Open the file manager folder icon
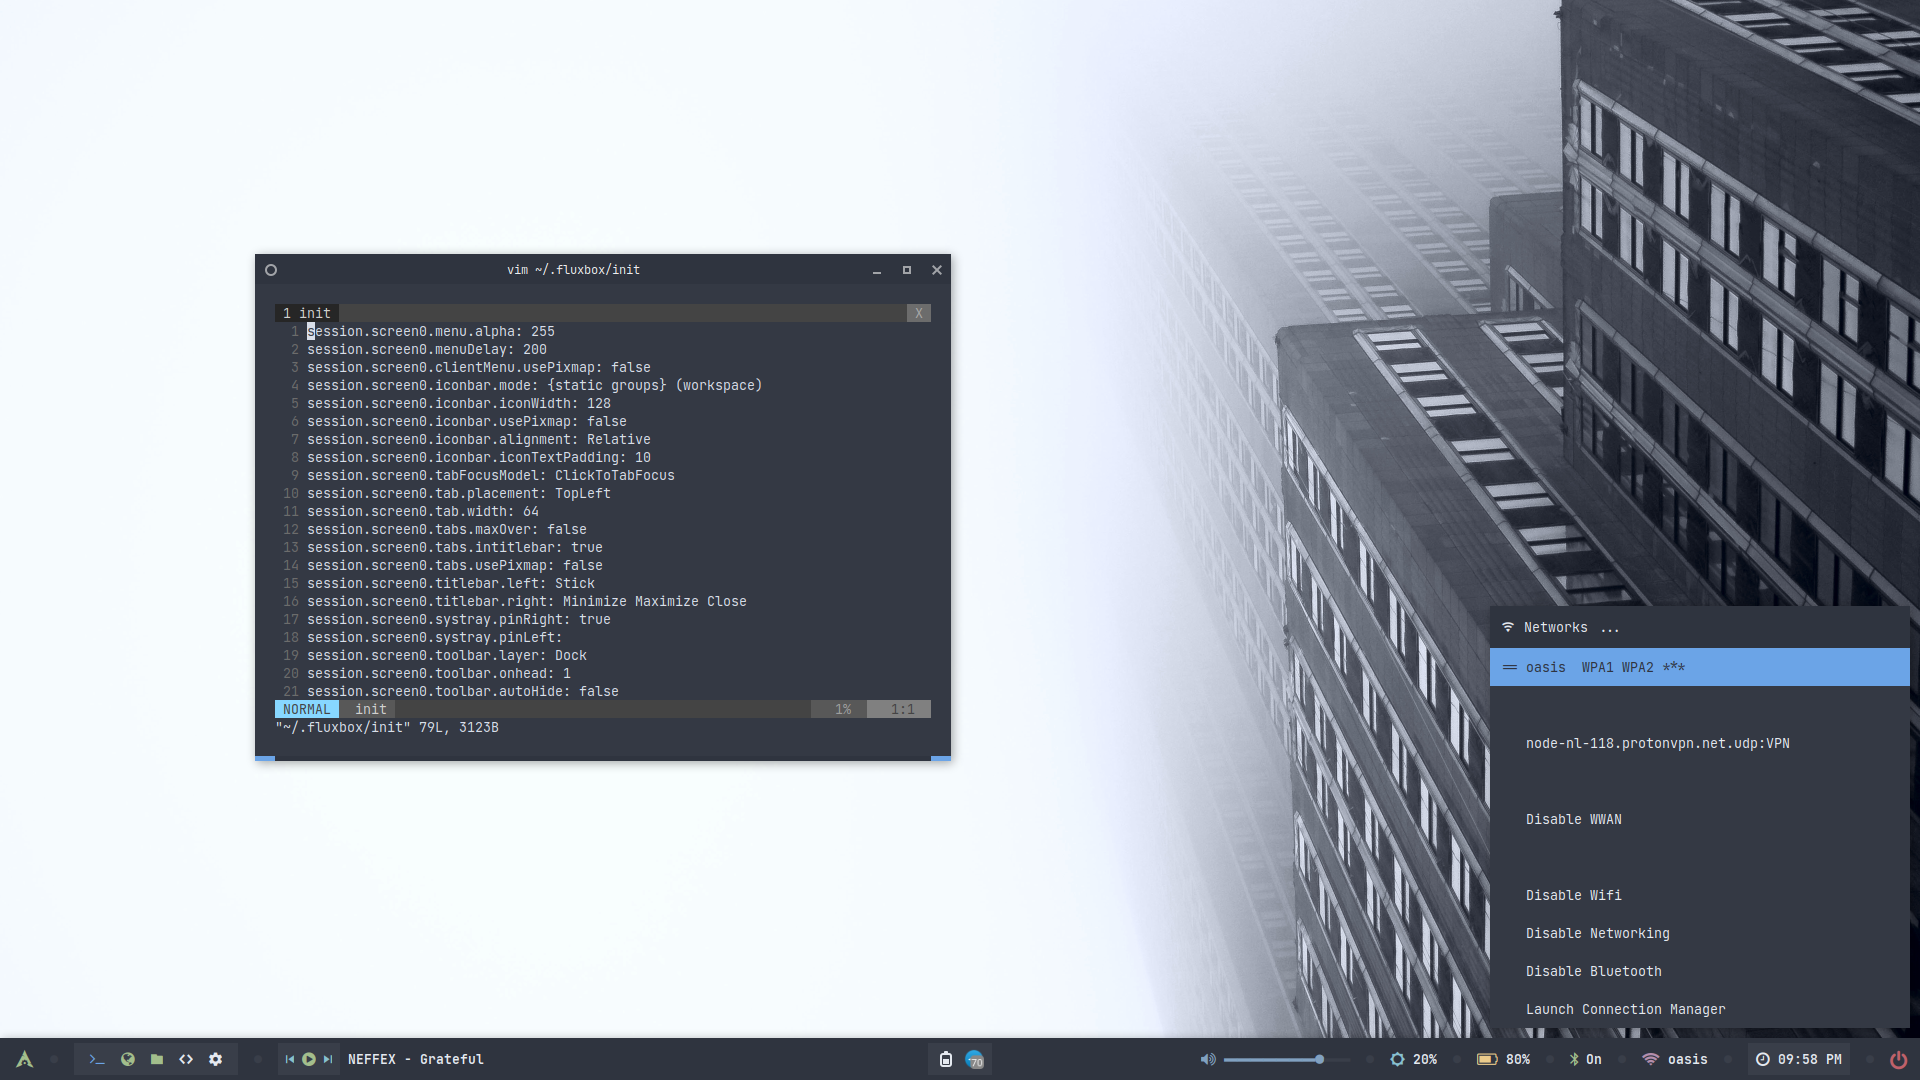 157,1059
